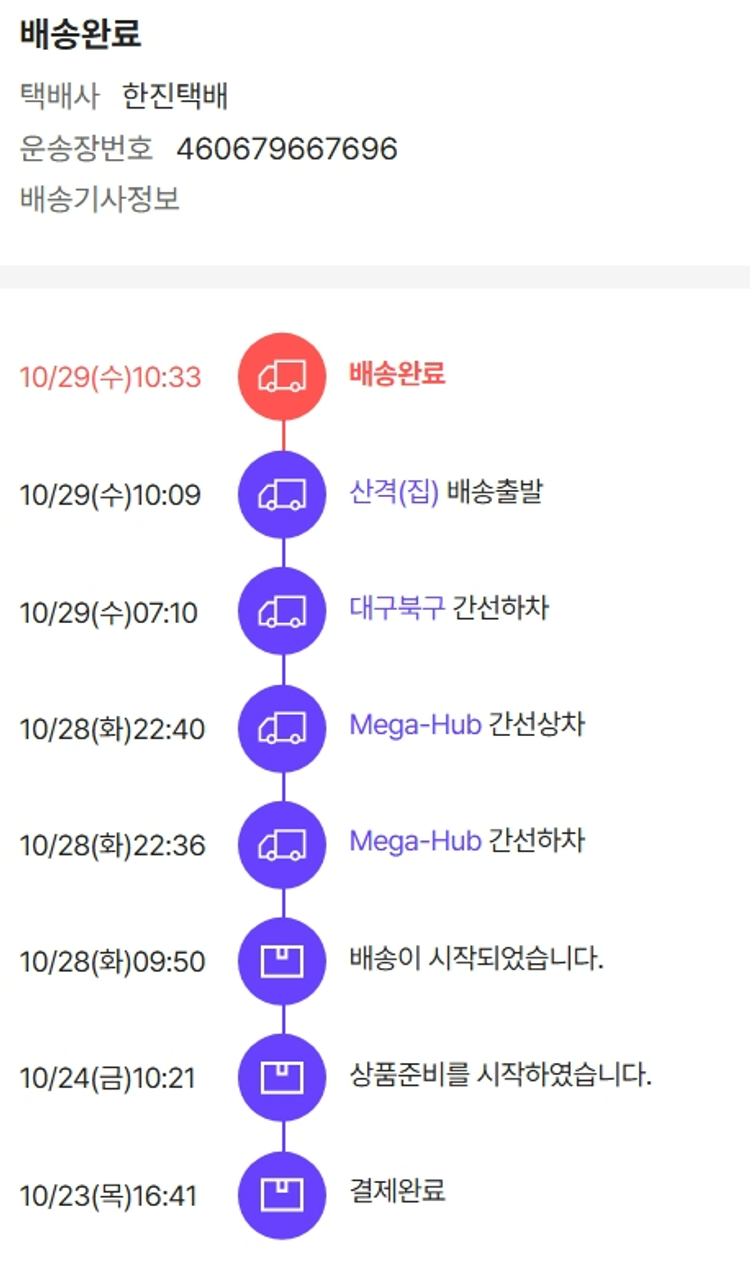Click the box icon beside 상품준비를 시작하였습니다

coord(282,1078)
